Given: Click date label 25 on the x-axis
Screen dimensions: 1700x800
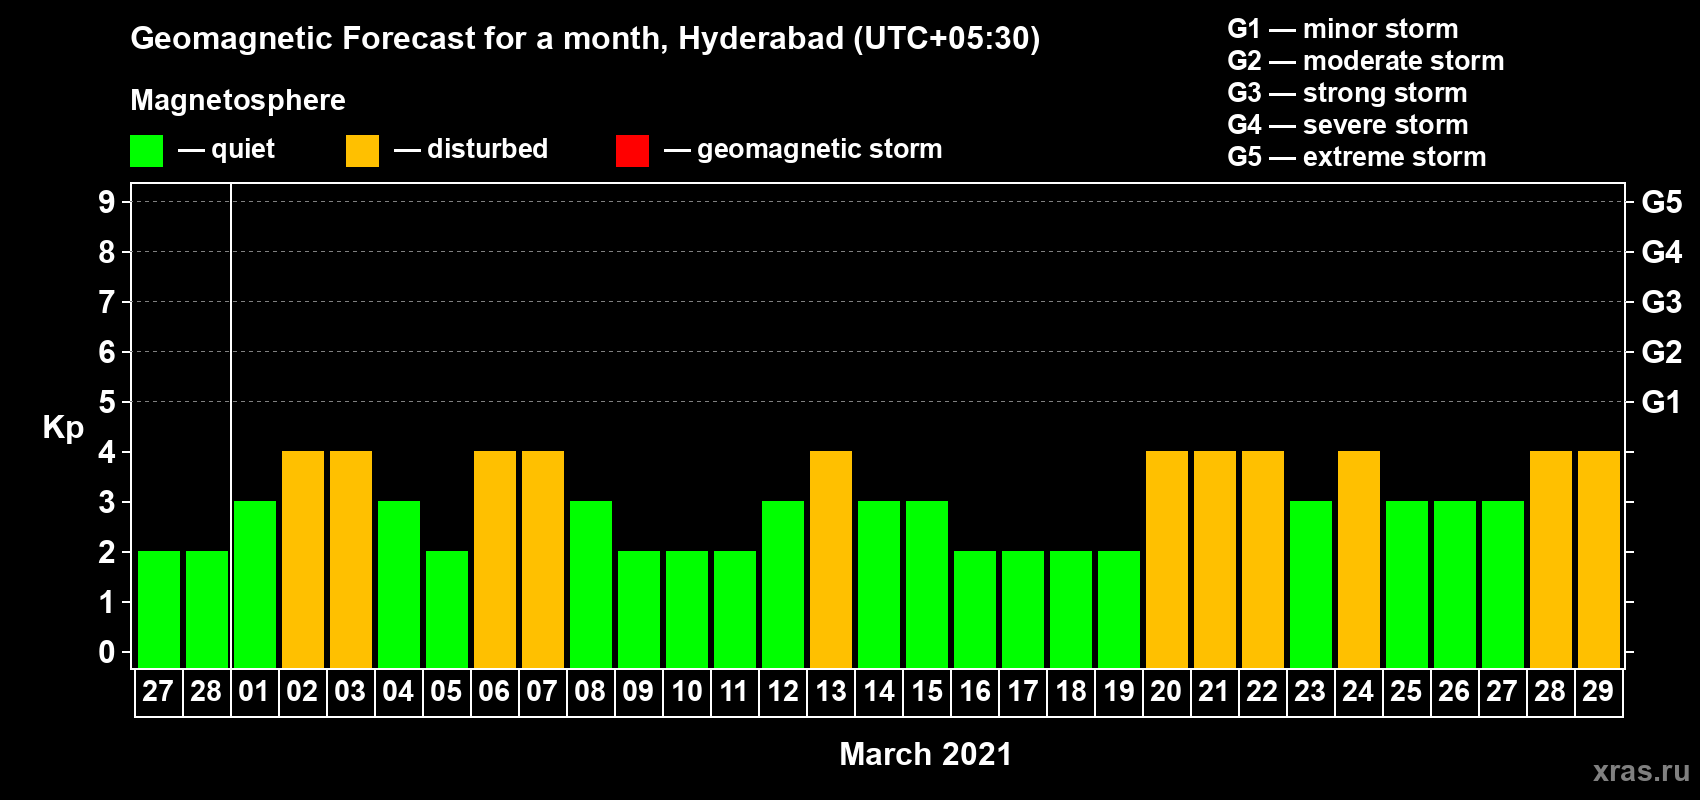Looking at the screenshot, I should tap(1406, 691).
